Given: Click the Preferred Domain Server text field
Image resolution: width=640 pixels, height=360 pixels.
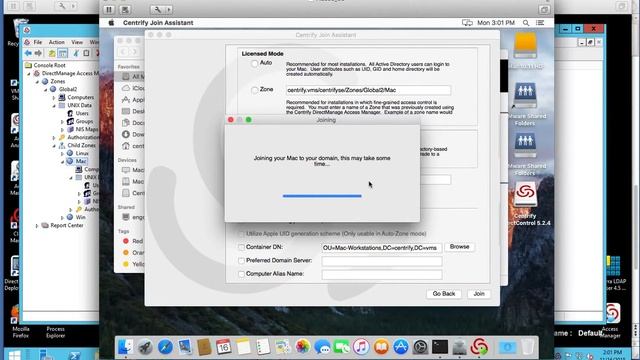Looking at the screenshot, I should tap(382, 261).
